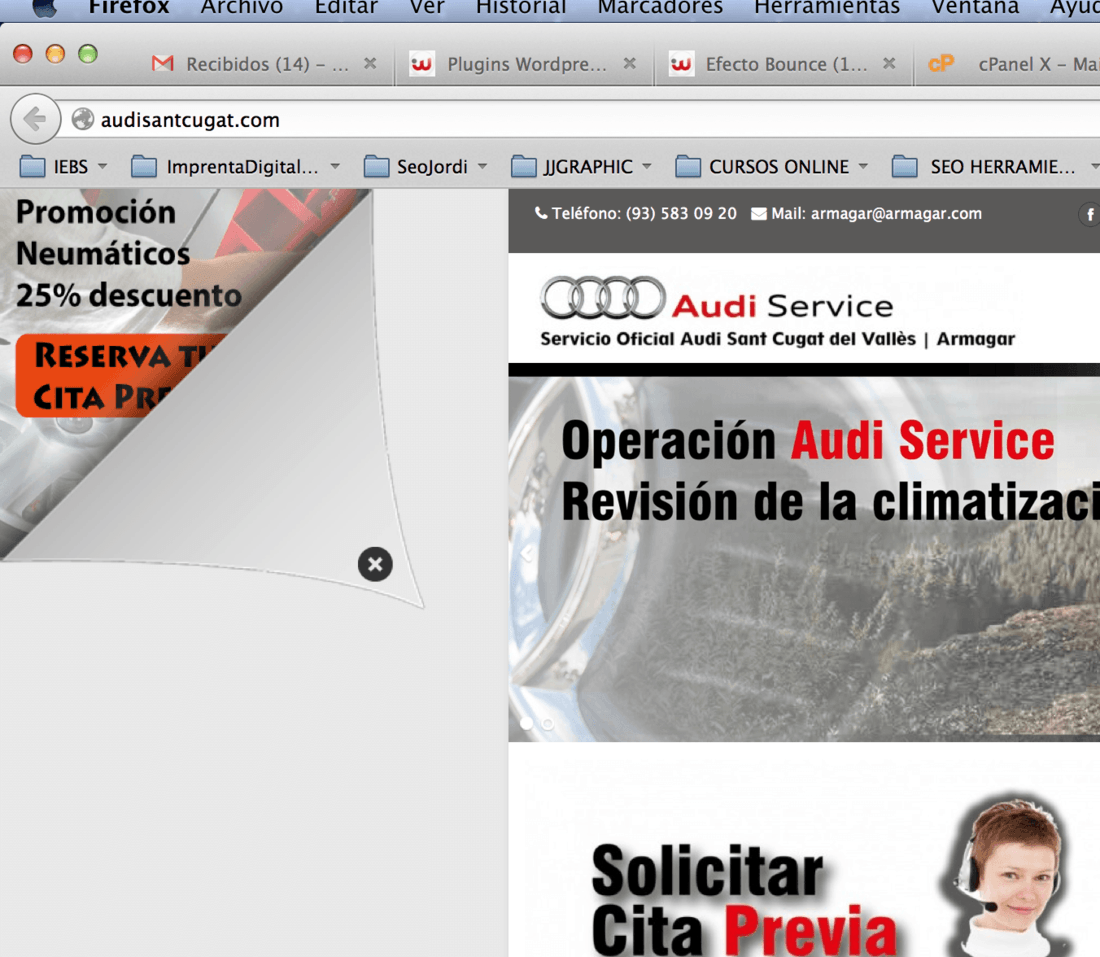Open the JJGRAPHIC bookmarks folder

(582, 167)
